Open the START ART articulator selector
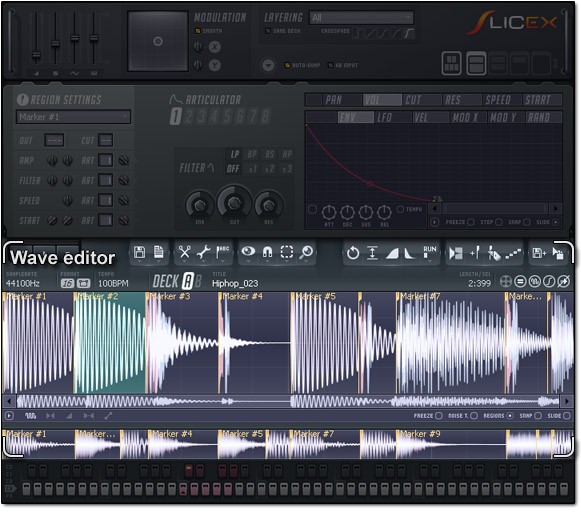 (x=106, y=221)
